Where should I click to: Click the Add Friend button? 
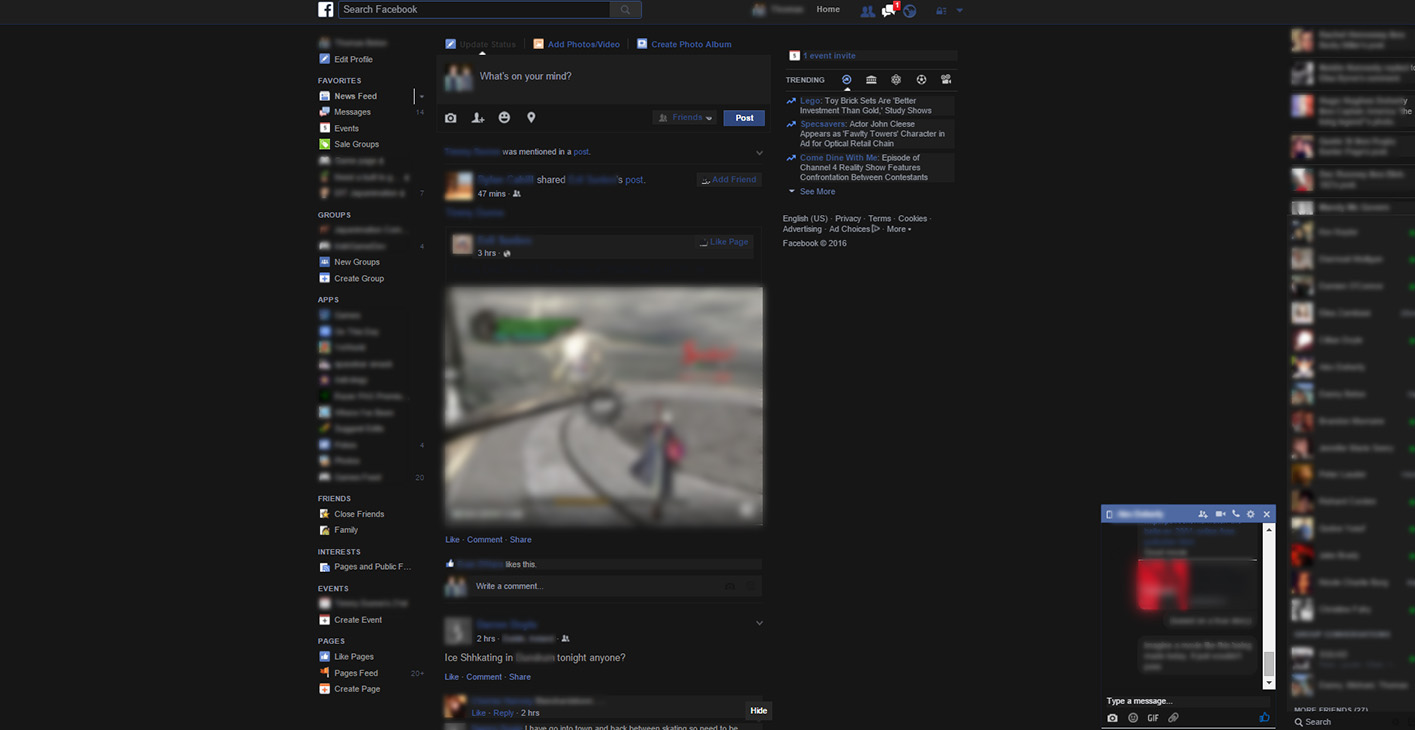click(x=729, y=180)
